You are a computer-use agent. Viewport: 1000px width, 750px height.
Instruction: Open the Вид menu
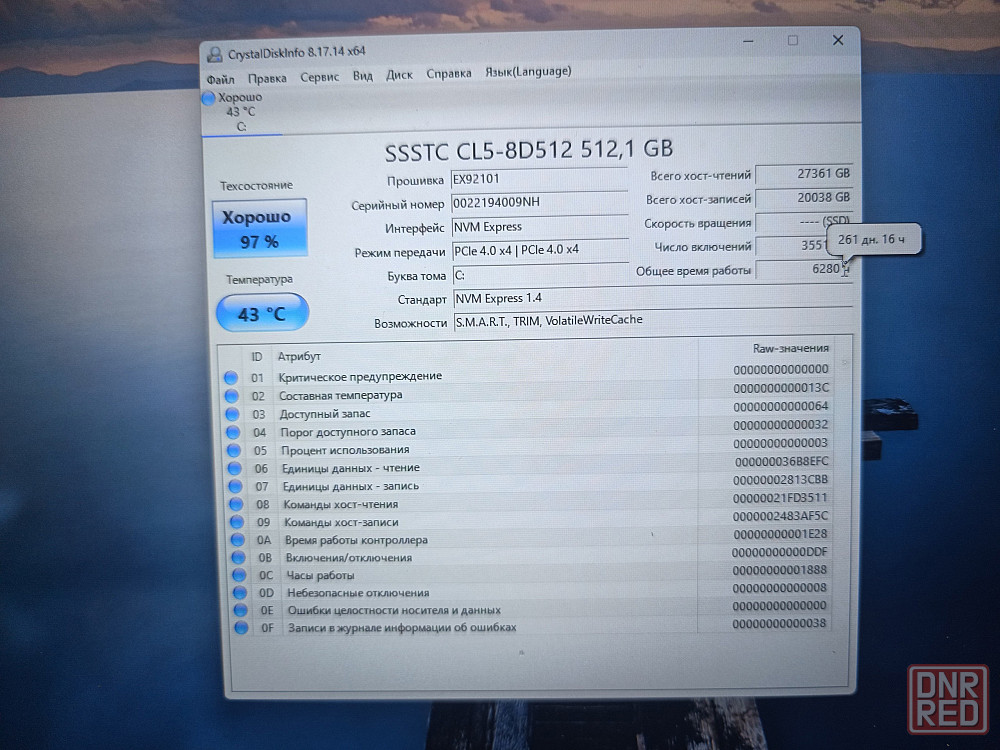(362, 76)
